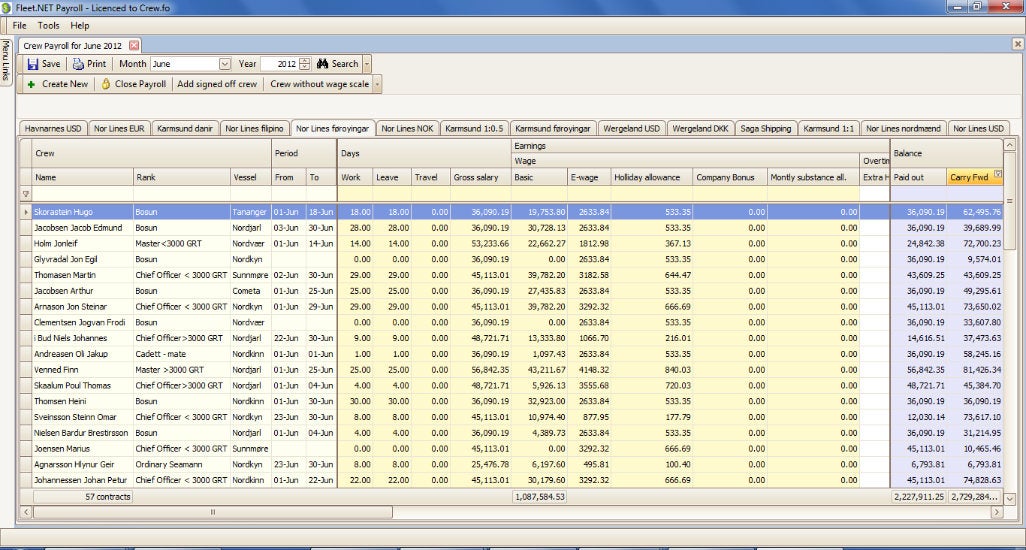Close the Crew Payroll for June 2012 tab
1026x550 pixels.
coord(134,45)
